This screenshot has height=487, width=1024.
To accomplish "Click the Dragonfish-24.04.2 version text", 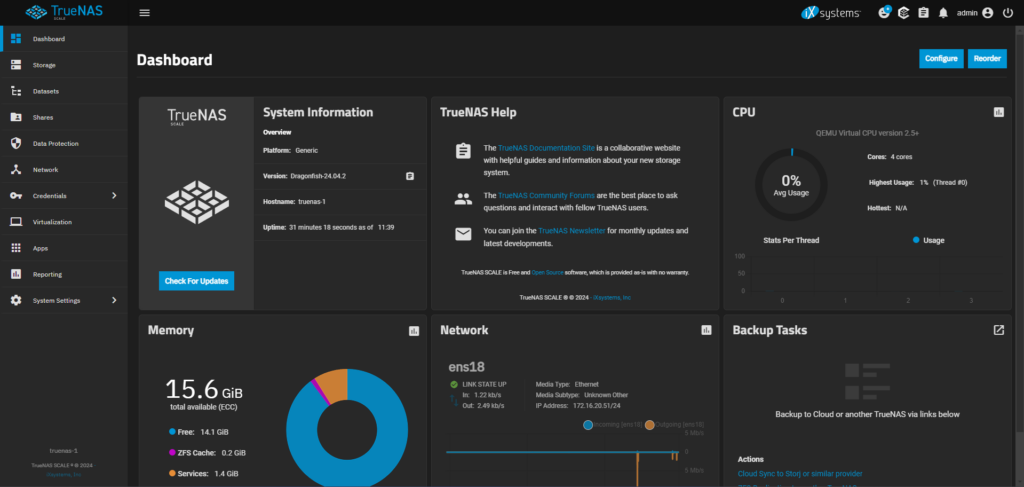I will point(318,176).
